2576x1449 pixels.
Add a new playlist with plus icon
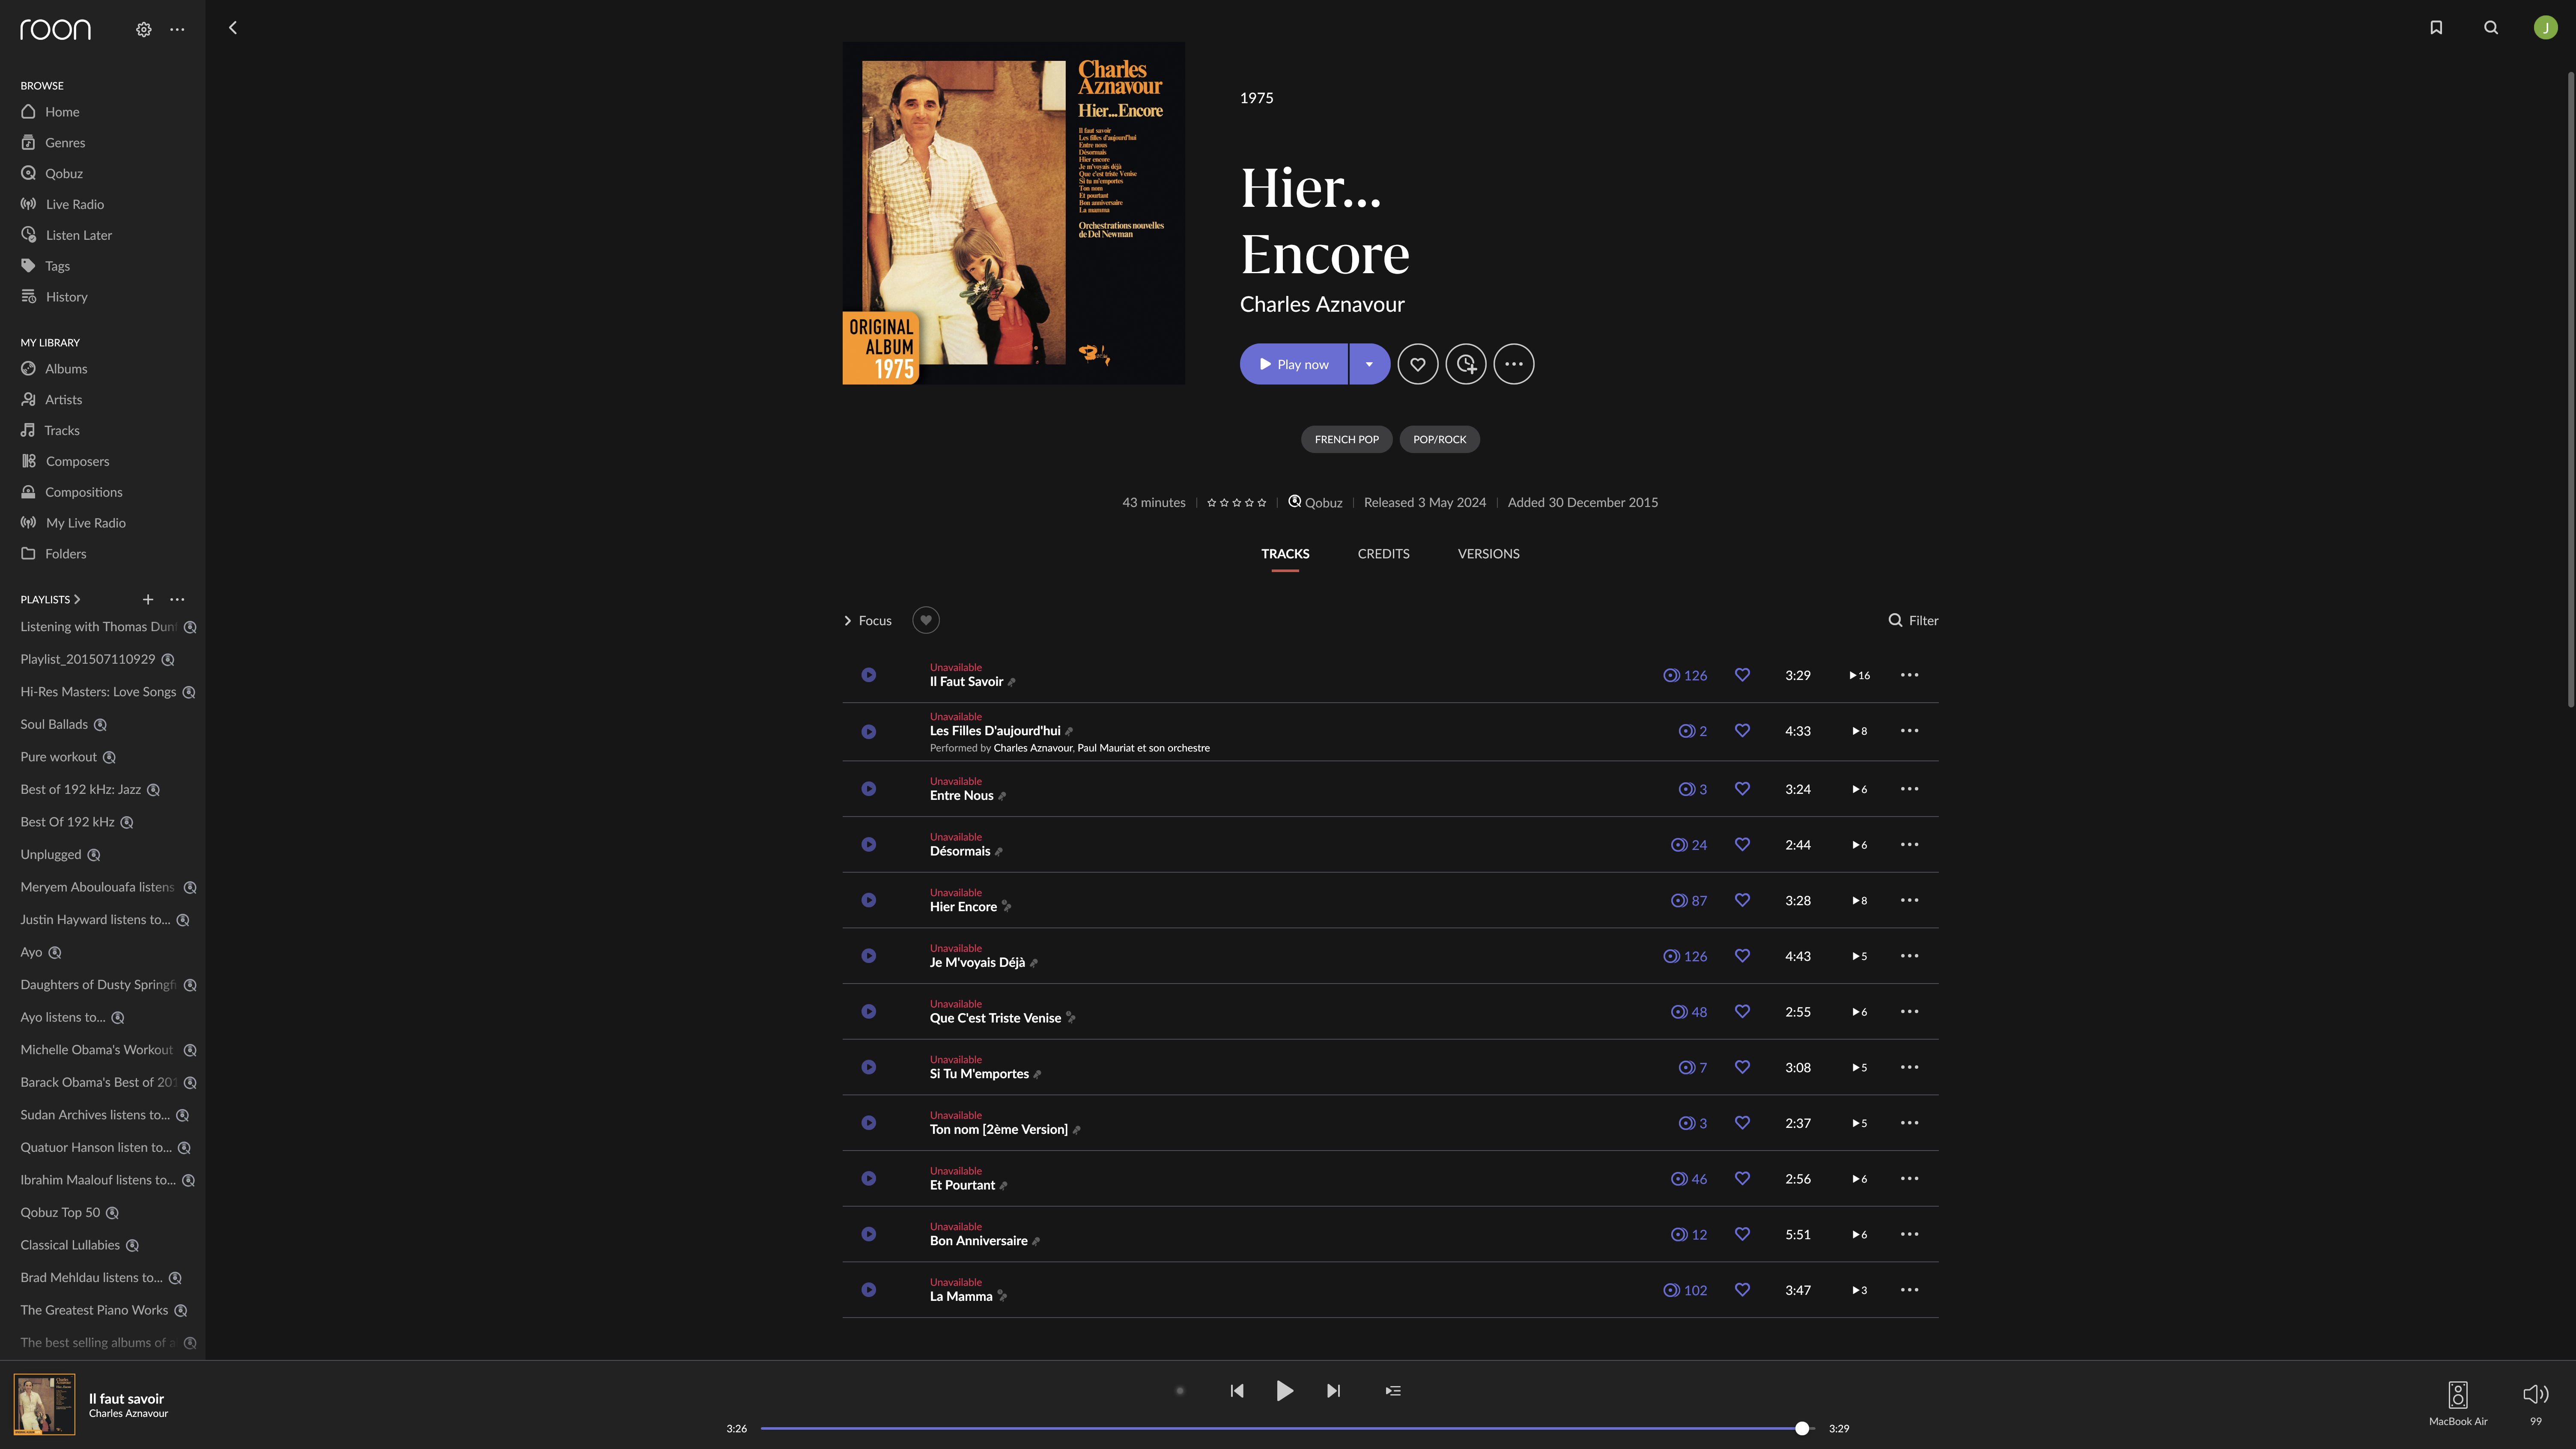[x=148, y=599]
